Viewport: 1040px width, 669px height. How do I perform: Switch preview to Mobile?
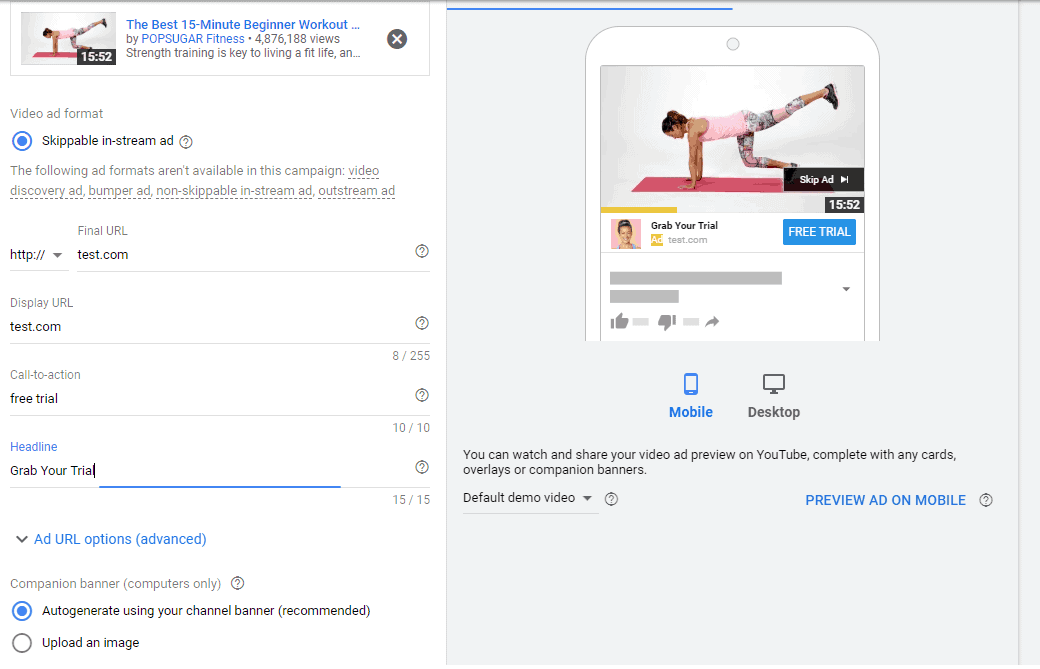[x=690, y=396]
